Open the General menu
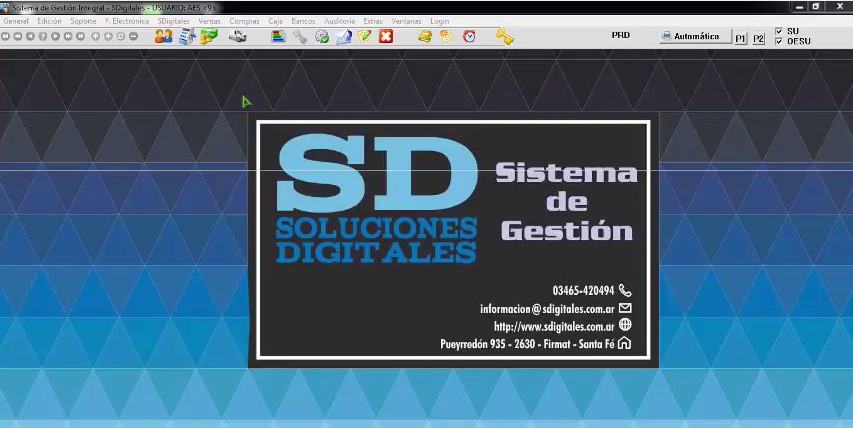Viewport: 853px width, 428px height. 16,21
